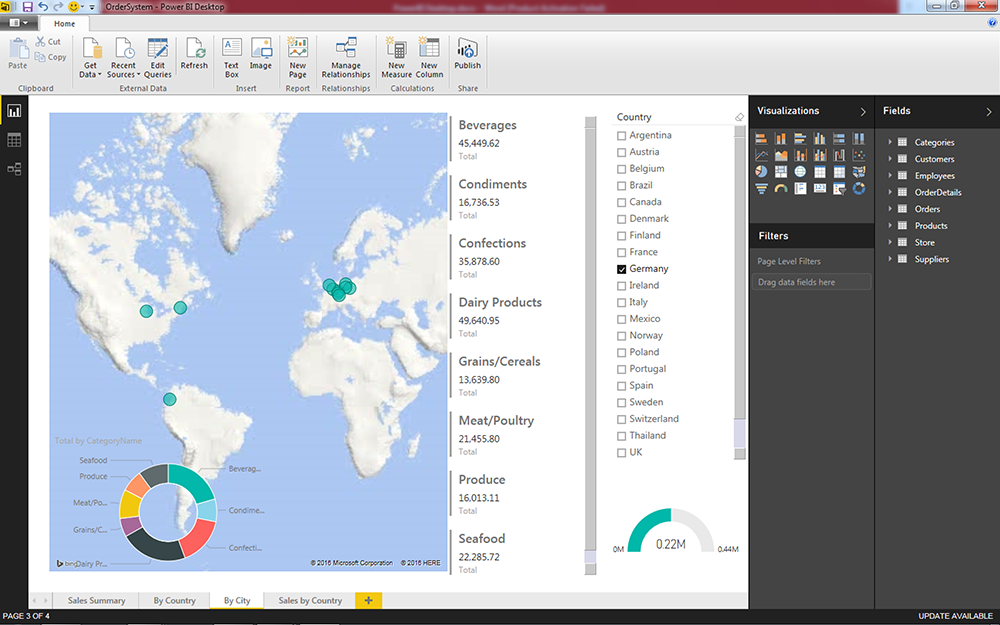The image size is (1000, 625).
Task: Select the pie chart visualization
Action: pyautogui.click(x=761, y=172)
